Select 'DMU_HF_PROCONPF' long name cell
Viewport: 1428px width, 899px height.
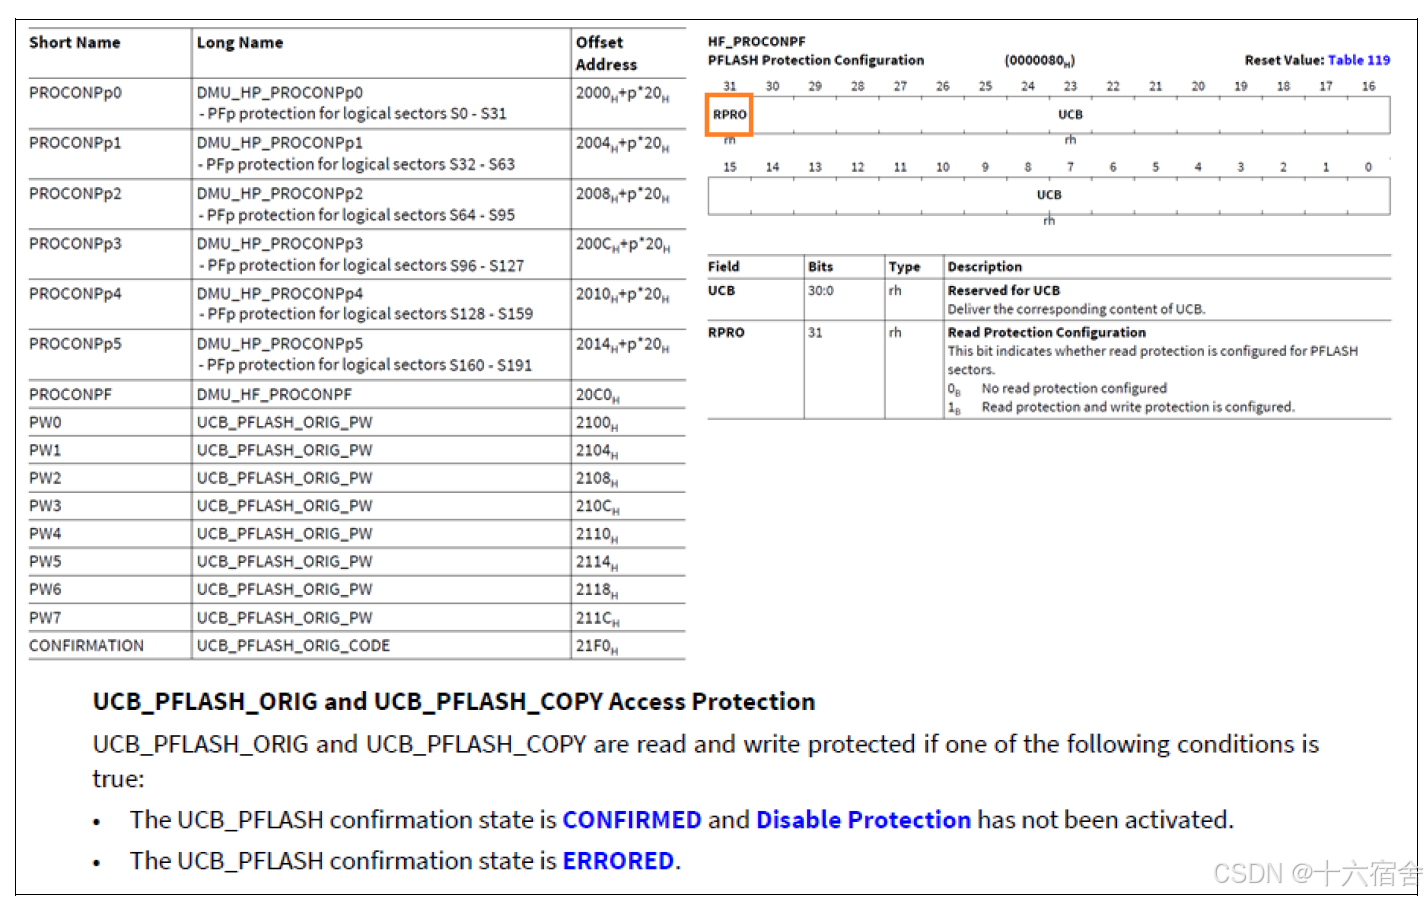[274, 394]
